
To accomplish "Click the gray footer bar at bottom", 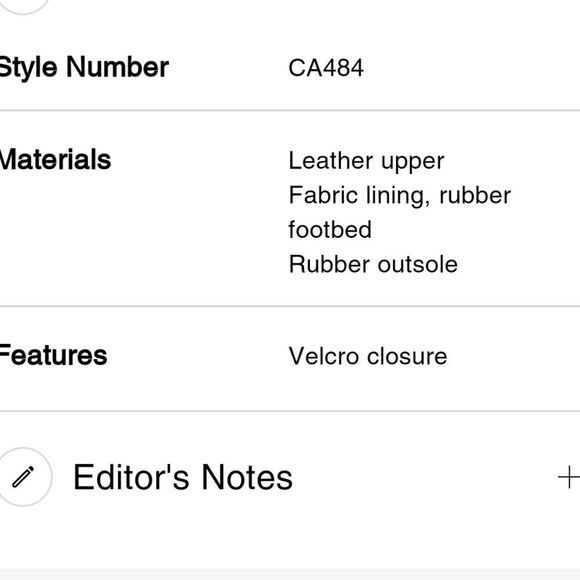I will click(x=290, y=574).
